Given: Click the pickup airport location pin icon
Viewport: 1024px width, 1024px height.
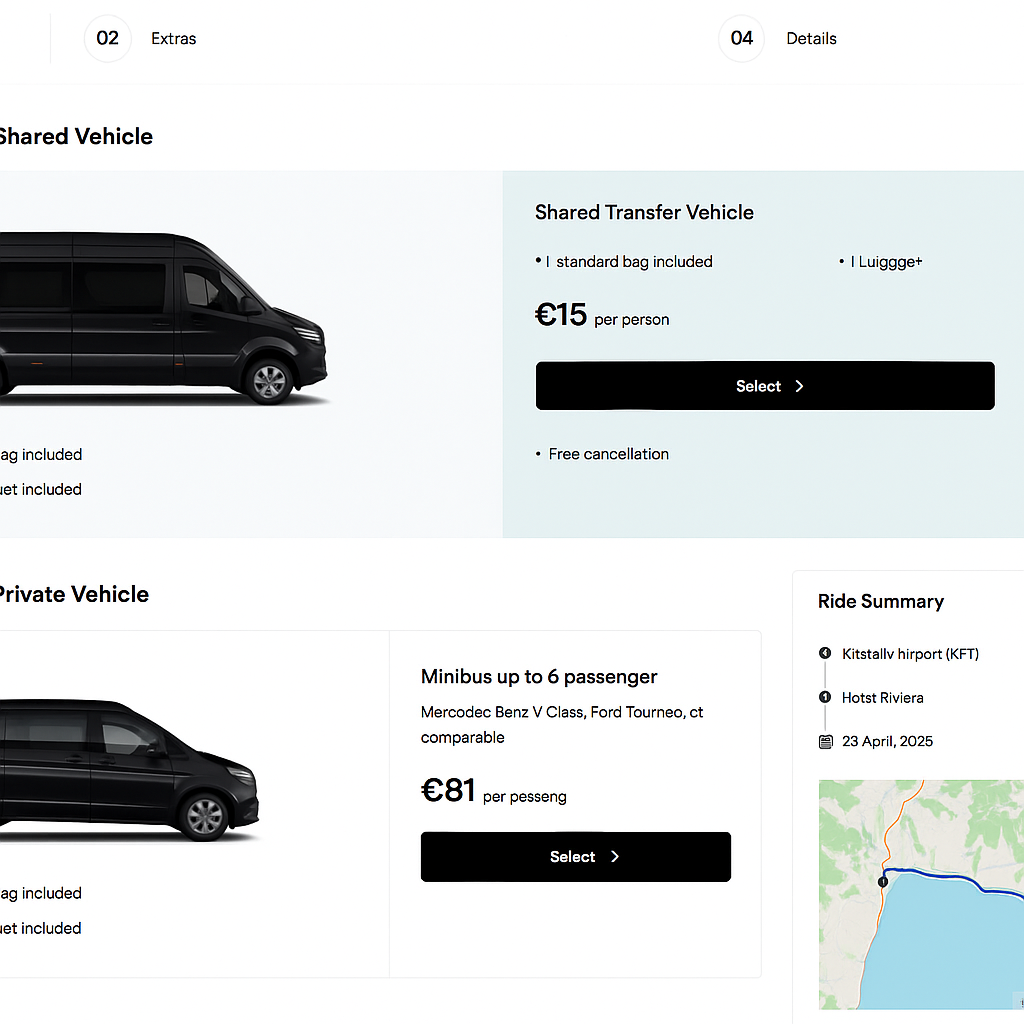Looking at the screenshot, I should (825, 654).
